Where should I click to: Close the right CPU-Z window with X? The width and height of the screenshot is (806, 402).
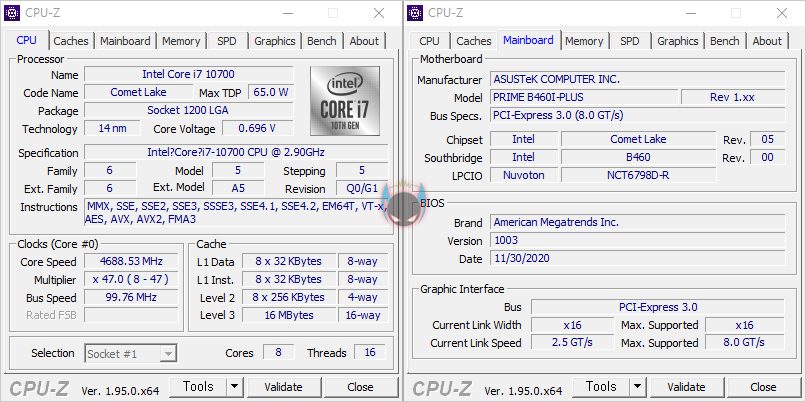pos(782,13)
